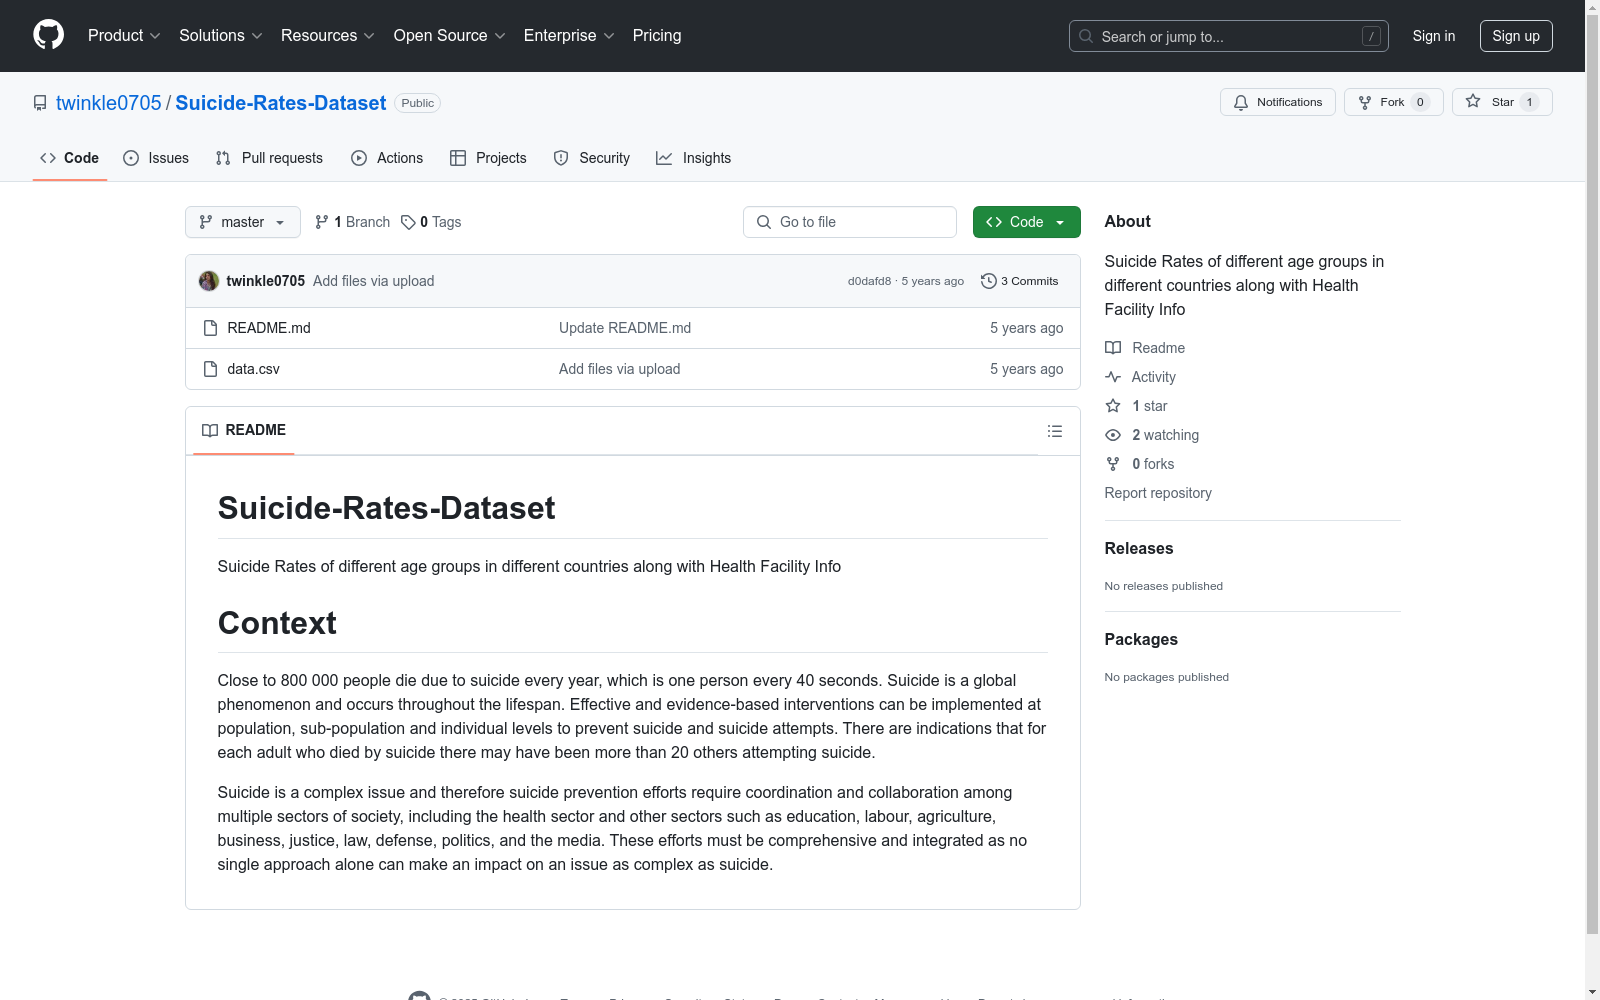This screenshot has height=1000, width=1600.
Task: Open the Projects tab
Action: click(x=488, y=158)
